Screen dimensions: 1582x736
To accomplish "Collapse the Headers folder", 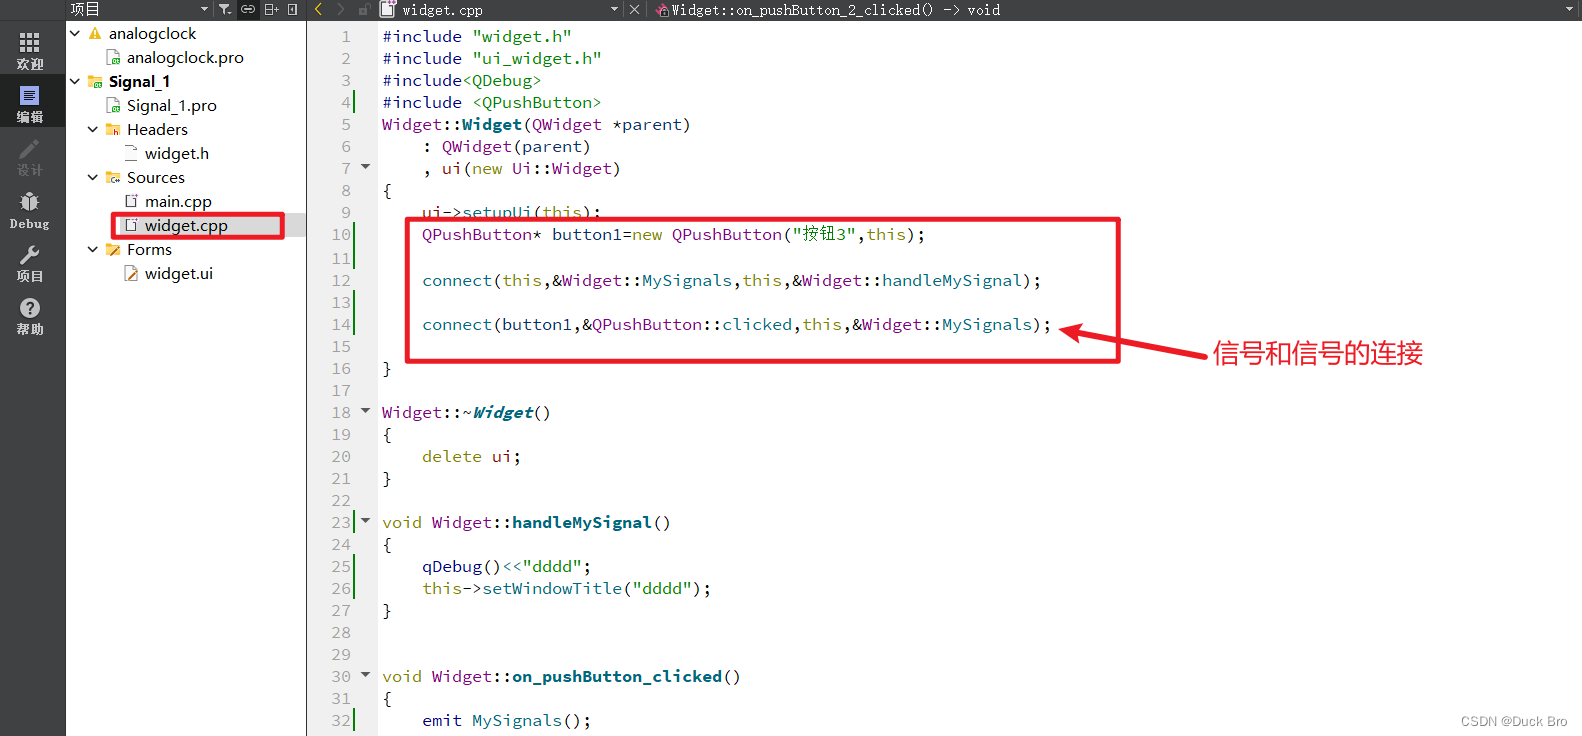I will tap(93, 129).
